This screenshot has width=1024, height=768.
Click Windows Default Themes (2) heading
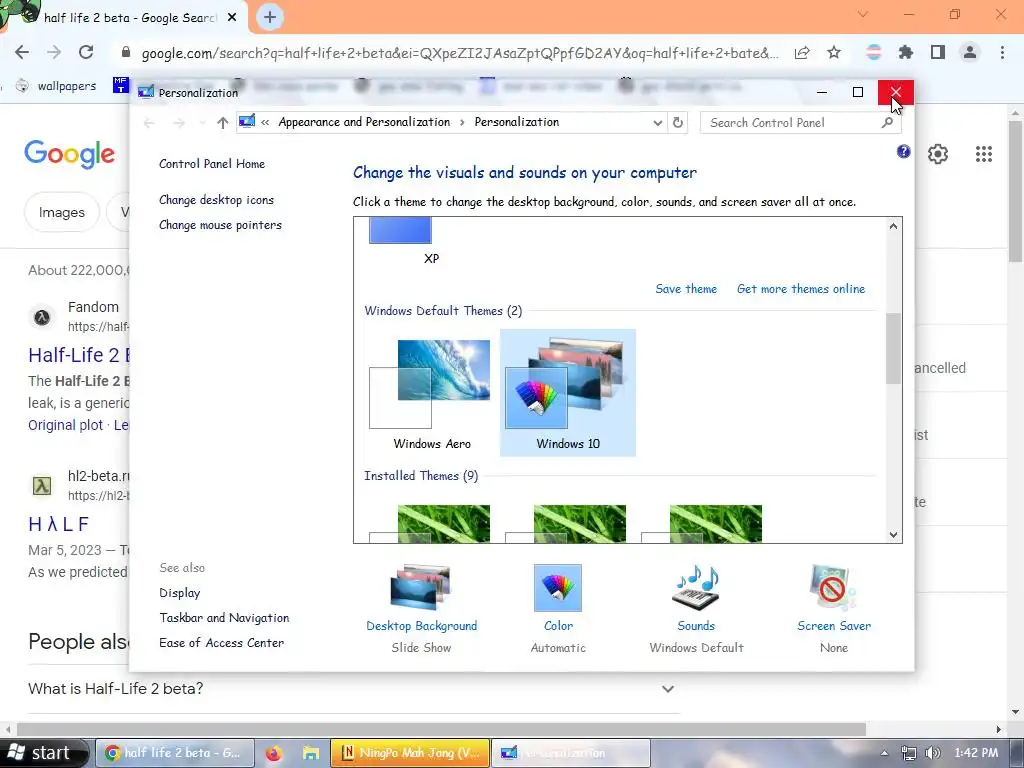coord(443,311)
